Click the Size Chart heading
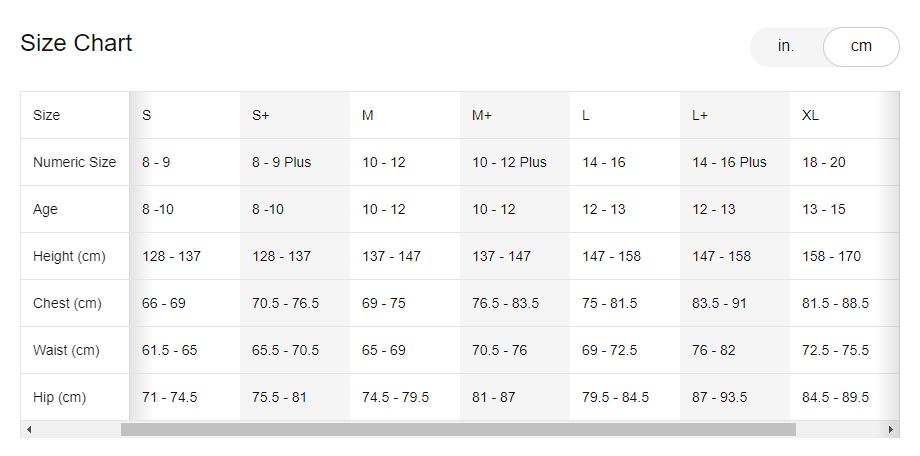This screenshot has width=920, height=456. (x=76, y=43)
